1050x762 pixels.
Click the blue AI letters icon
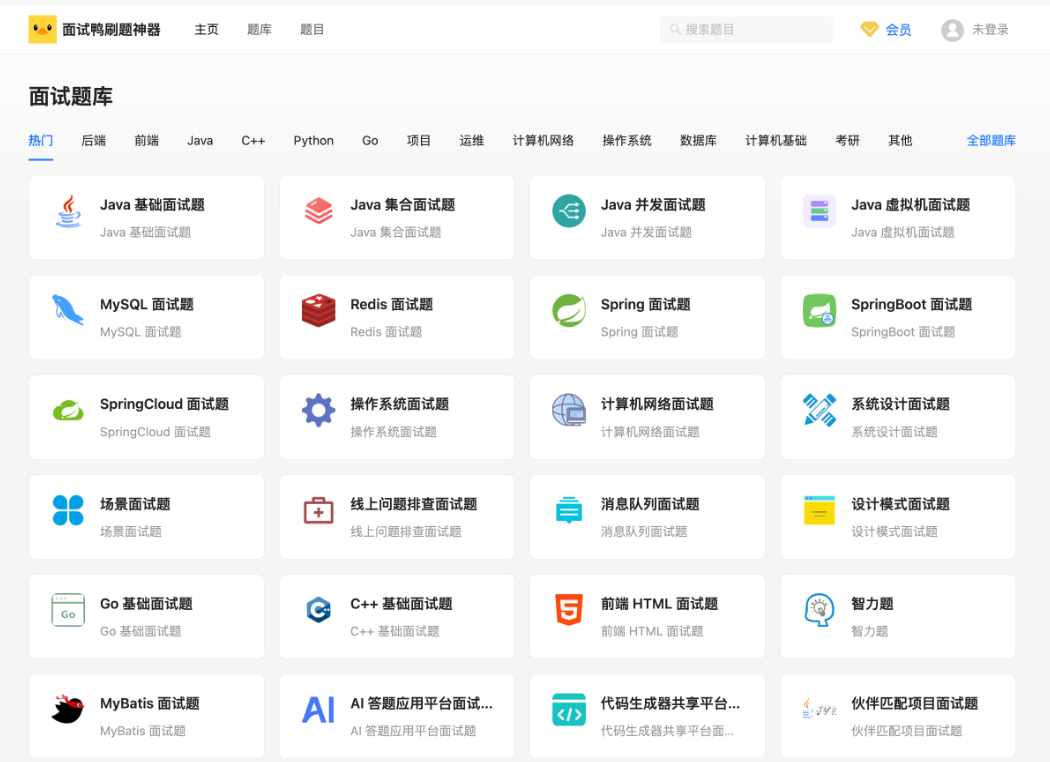(x=319, y=710)
